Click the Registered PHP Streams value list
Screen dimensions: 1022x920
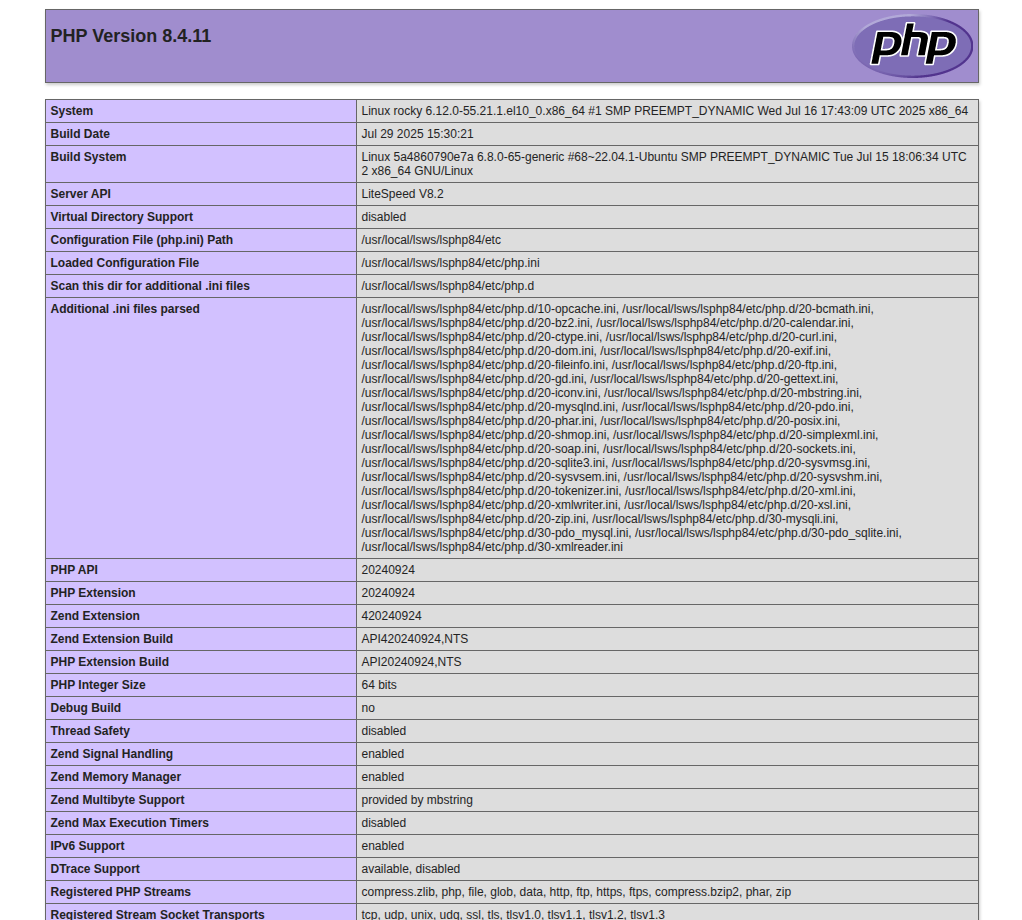click(x=576, y=892)
